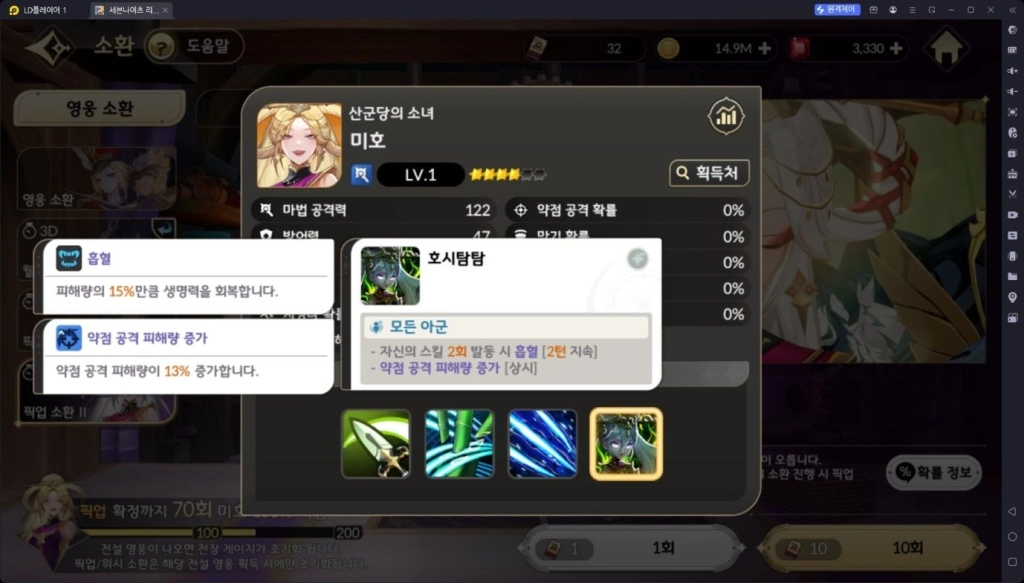Select the blue lightning skill icon

pos(542,444)
